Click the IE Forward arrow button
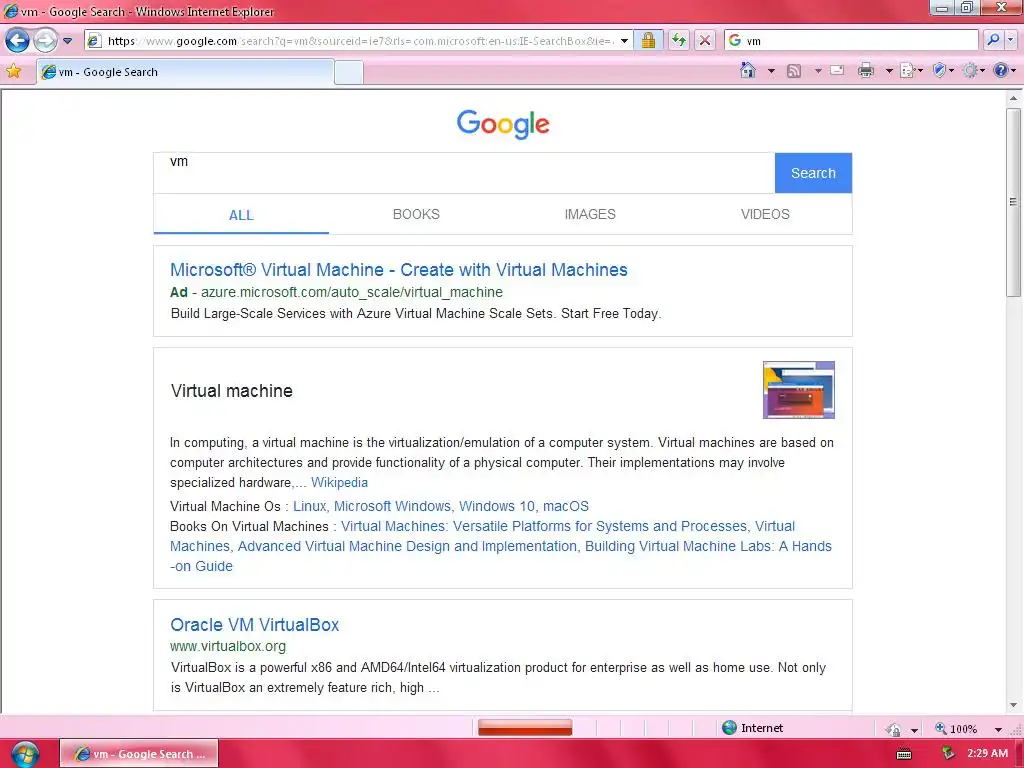 point(45,40)
